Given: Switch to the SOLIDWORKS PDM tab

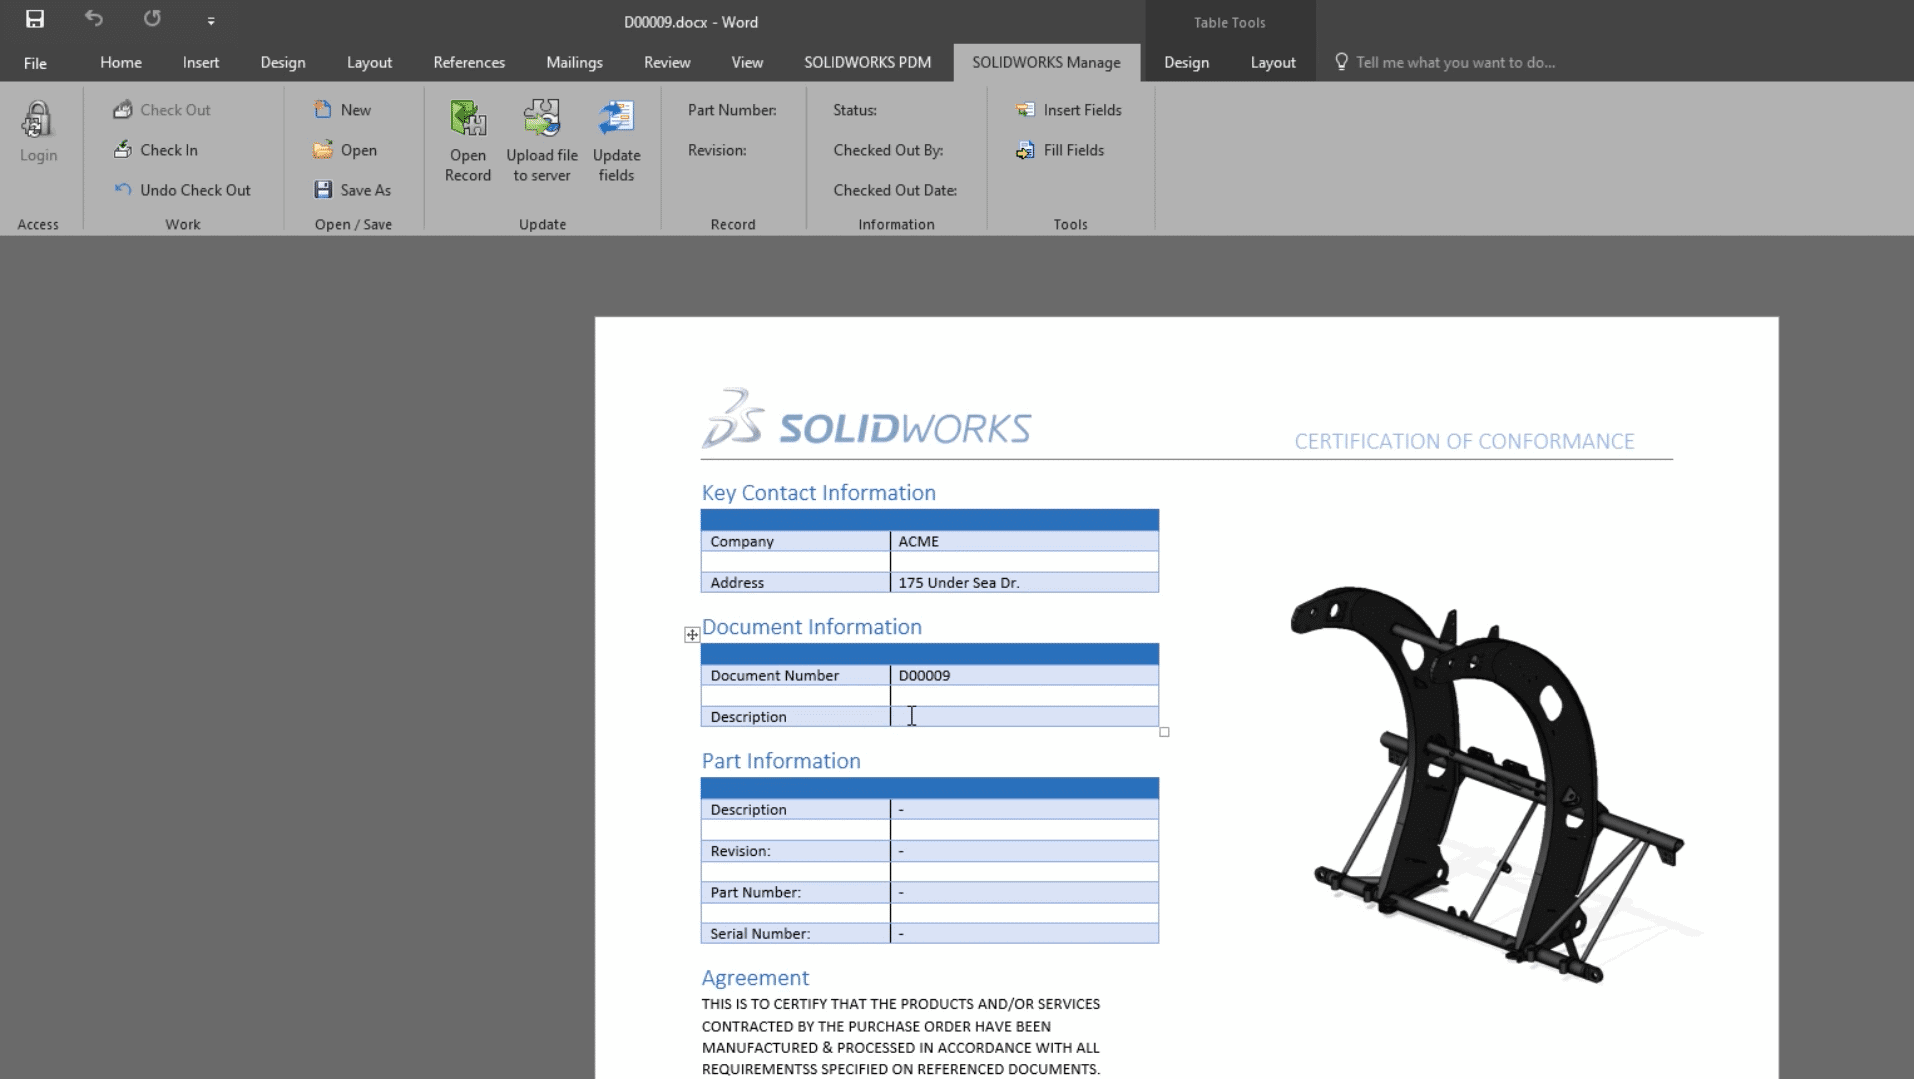Looking at the screenshot, I should click(x=866, y=62).
